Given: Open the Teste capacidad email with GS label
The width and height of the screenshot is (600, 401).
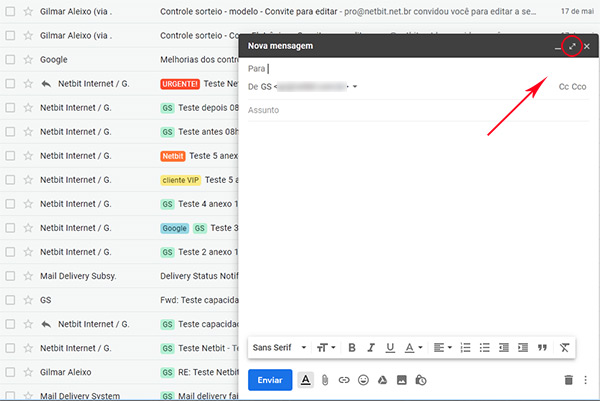Looking at the screenshot, I should (208, 324).
